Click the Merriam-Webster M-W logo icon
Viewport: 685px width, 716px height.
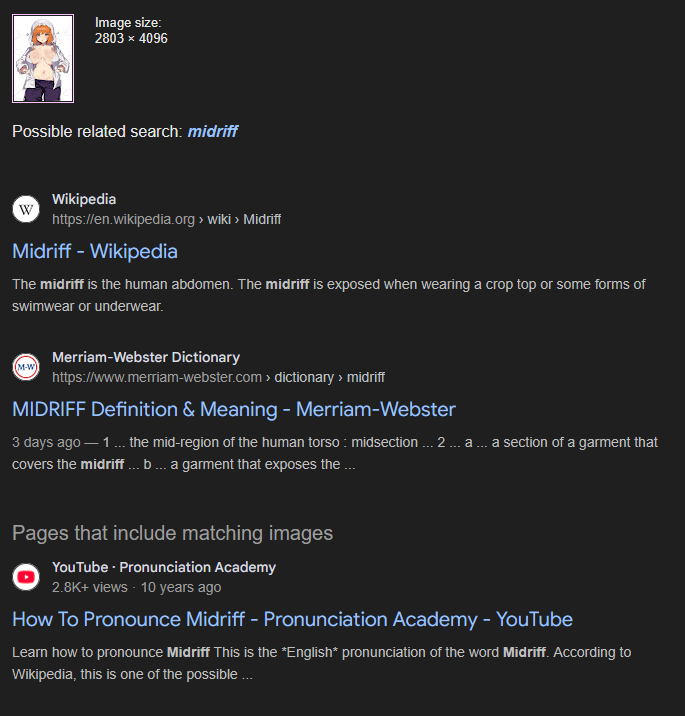point(26,367)
